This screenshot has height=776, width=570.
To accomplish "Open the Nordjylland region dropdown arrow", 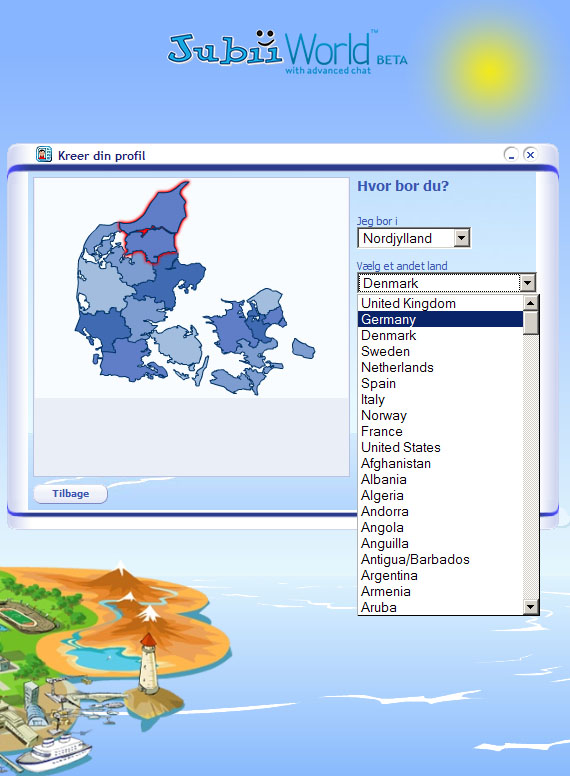I will [461, 238].
